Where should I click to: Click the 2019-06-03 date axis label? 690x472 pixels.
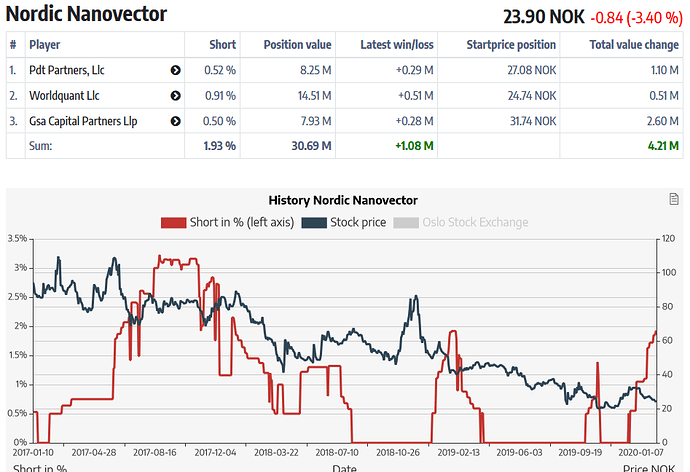(519, 453)
